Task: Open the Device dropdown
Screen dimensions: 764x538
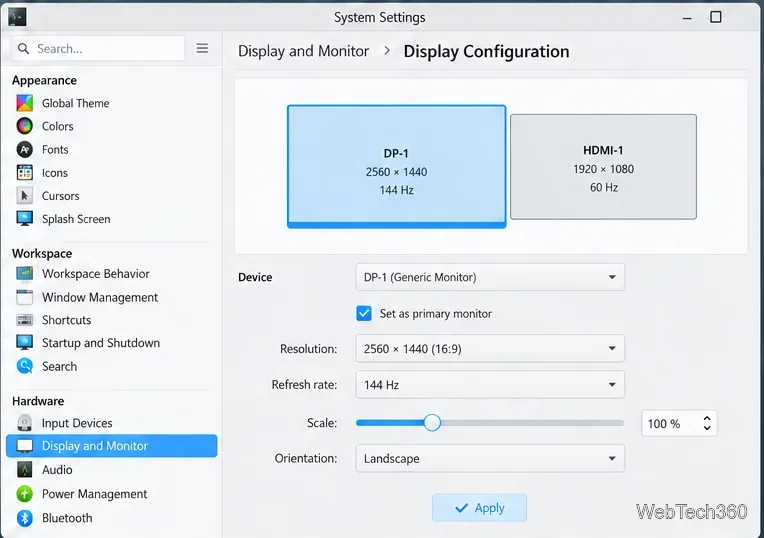Action: coord(490,277)
